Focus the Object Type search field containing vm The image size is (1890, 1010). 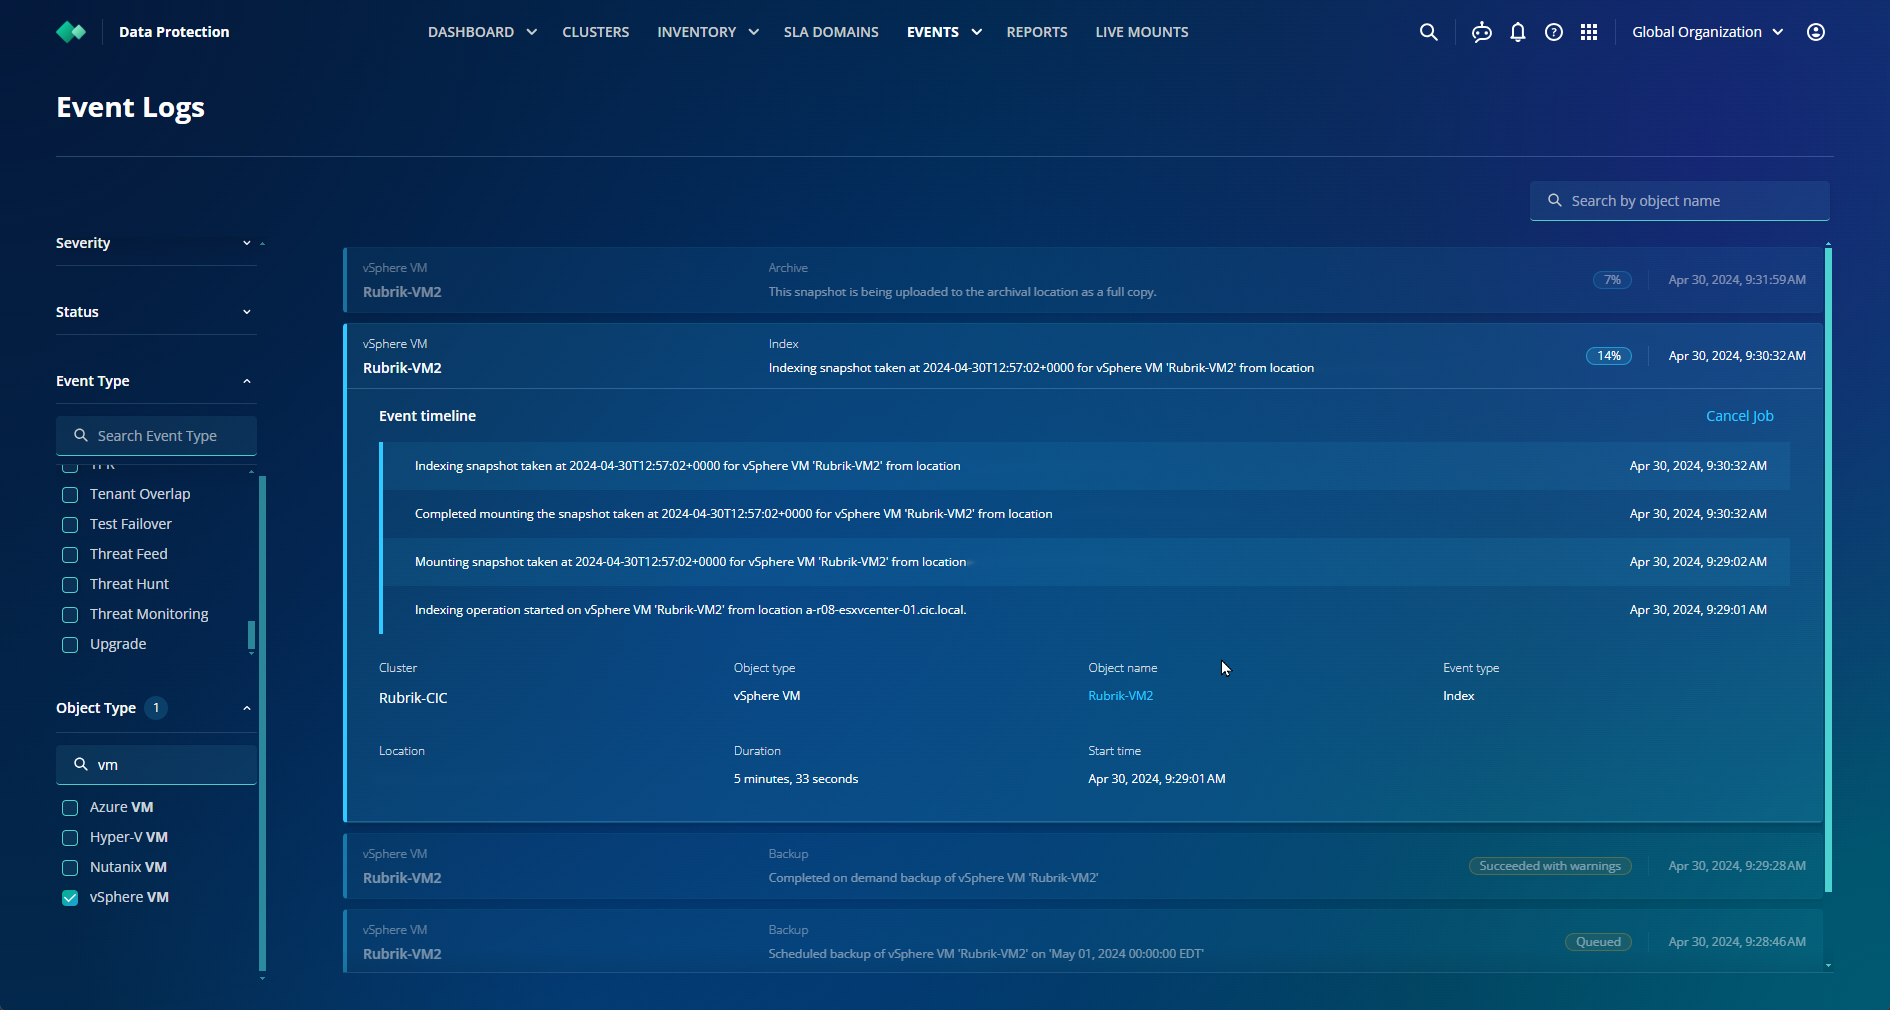pos(156,765)
